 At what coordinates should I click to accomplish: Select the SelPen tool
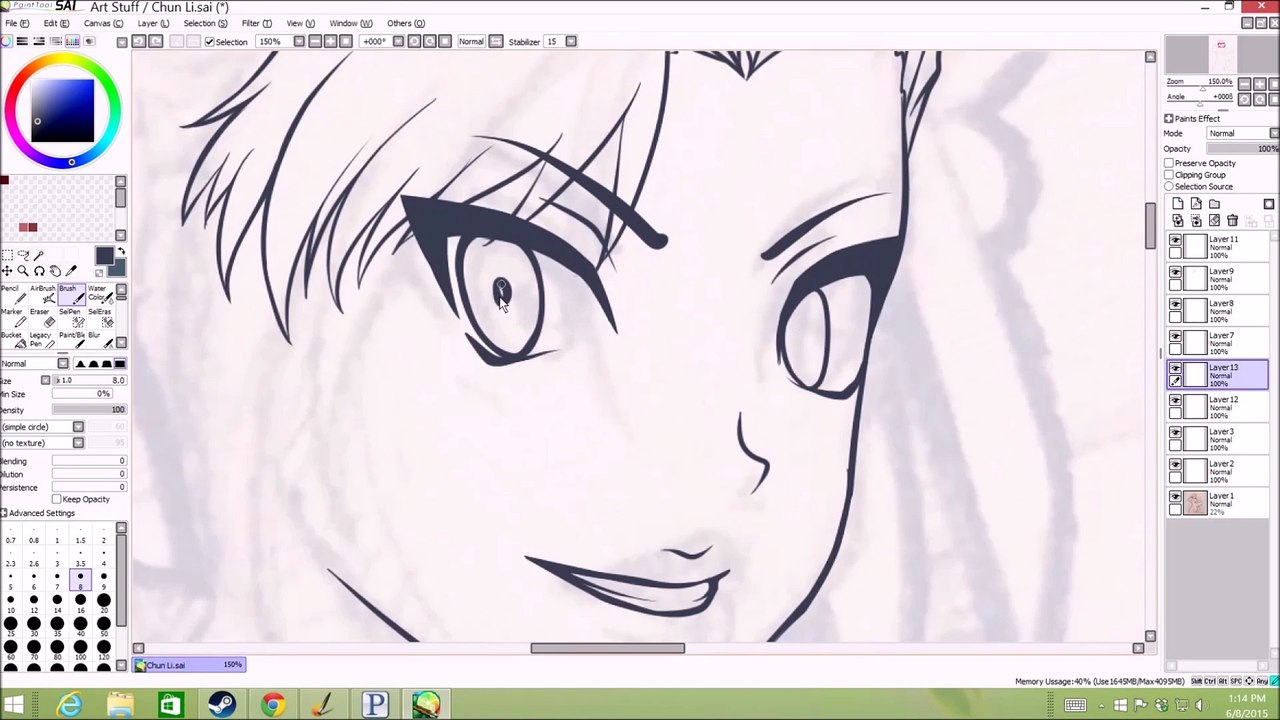[70, 318]
